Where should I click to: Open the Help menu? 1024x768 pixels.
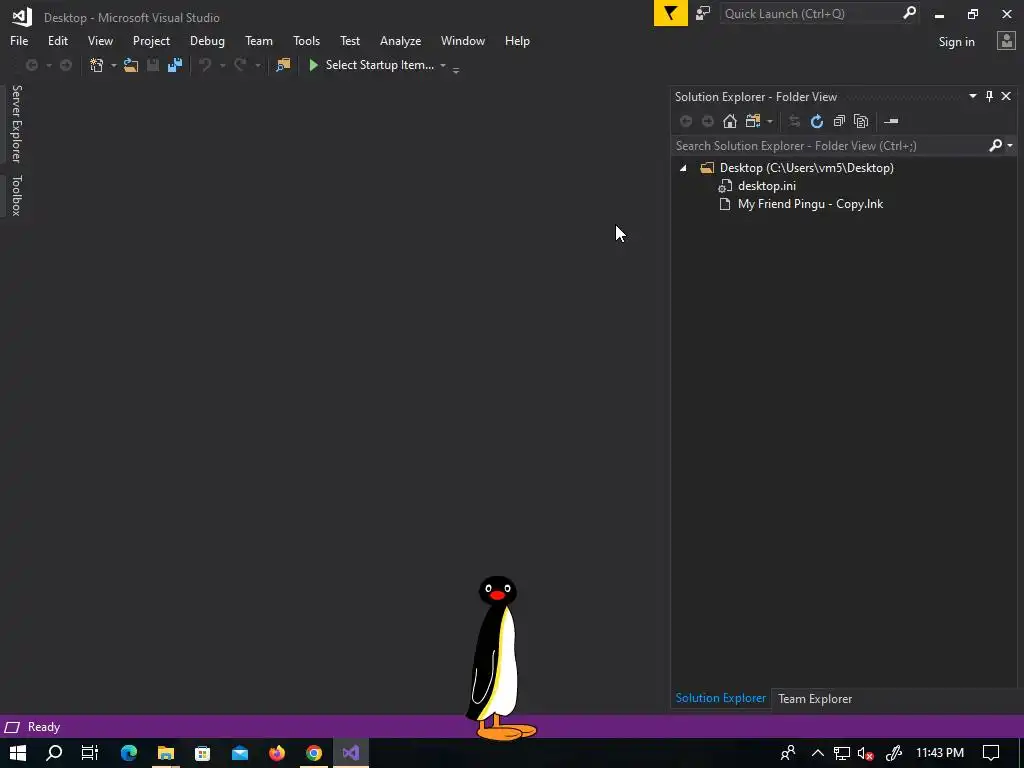coord(517,40)
